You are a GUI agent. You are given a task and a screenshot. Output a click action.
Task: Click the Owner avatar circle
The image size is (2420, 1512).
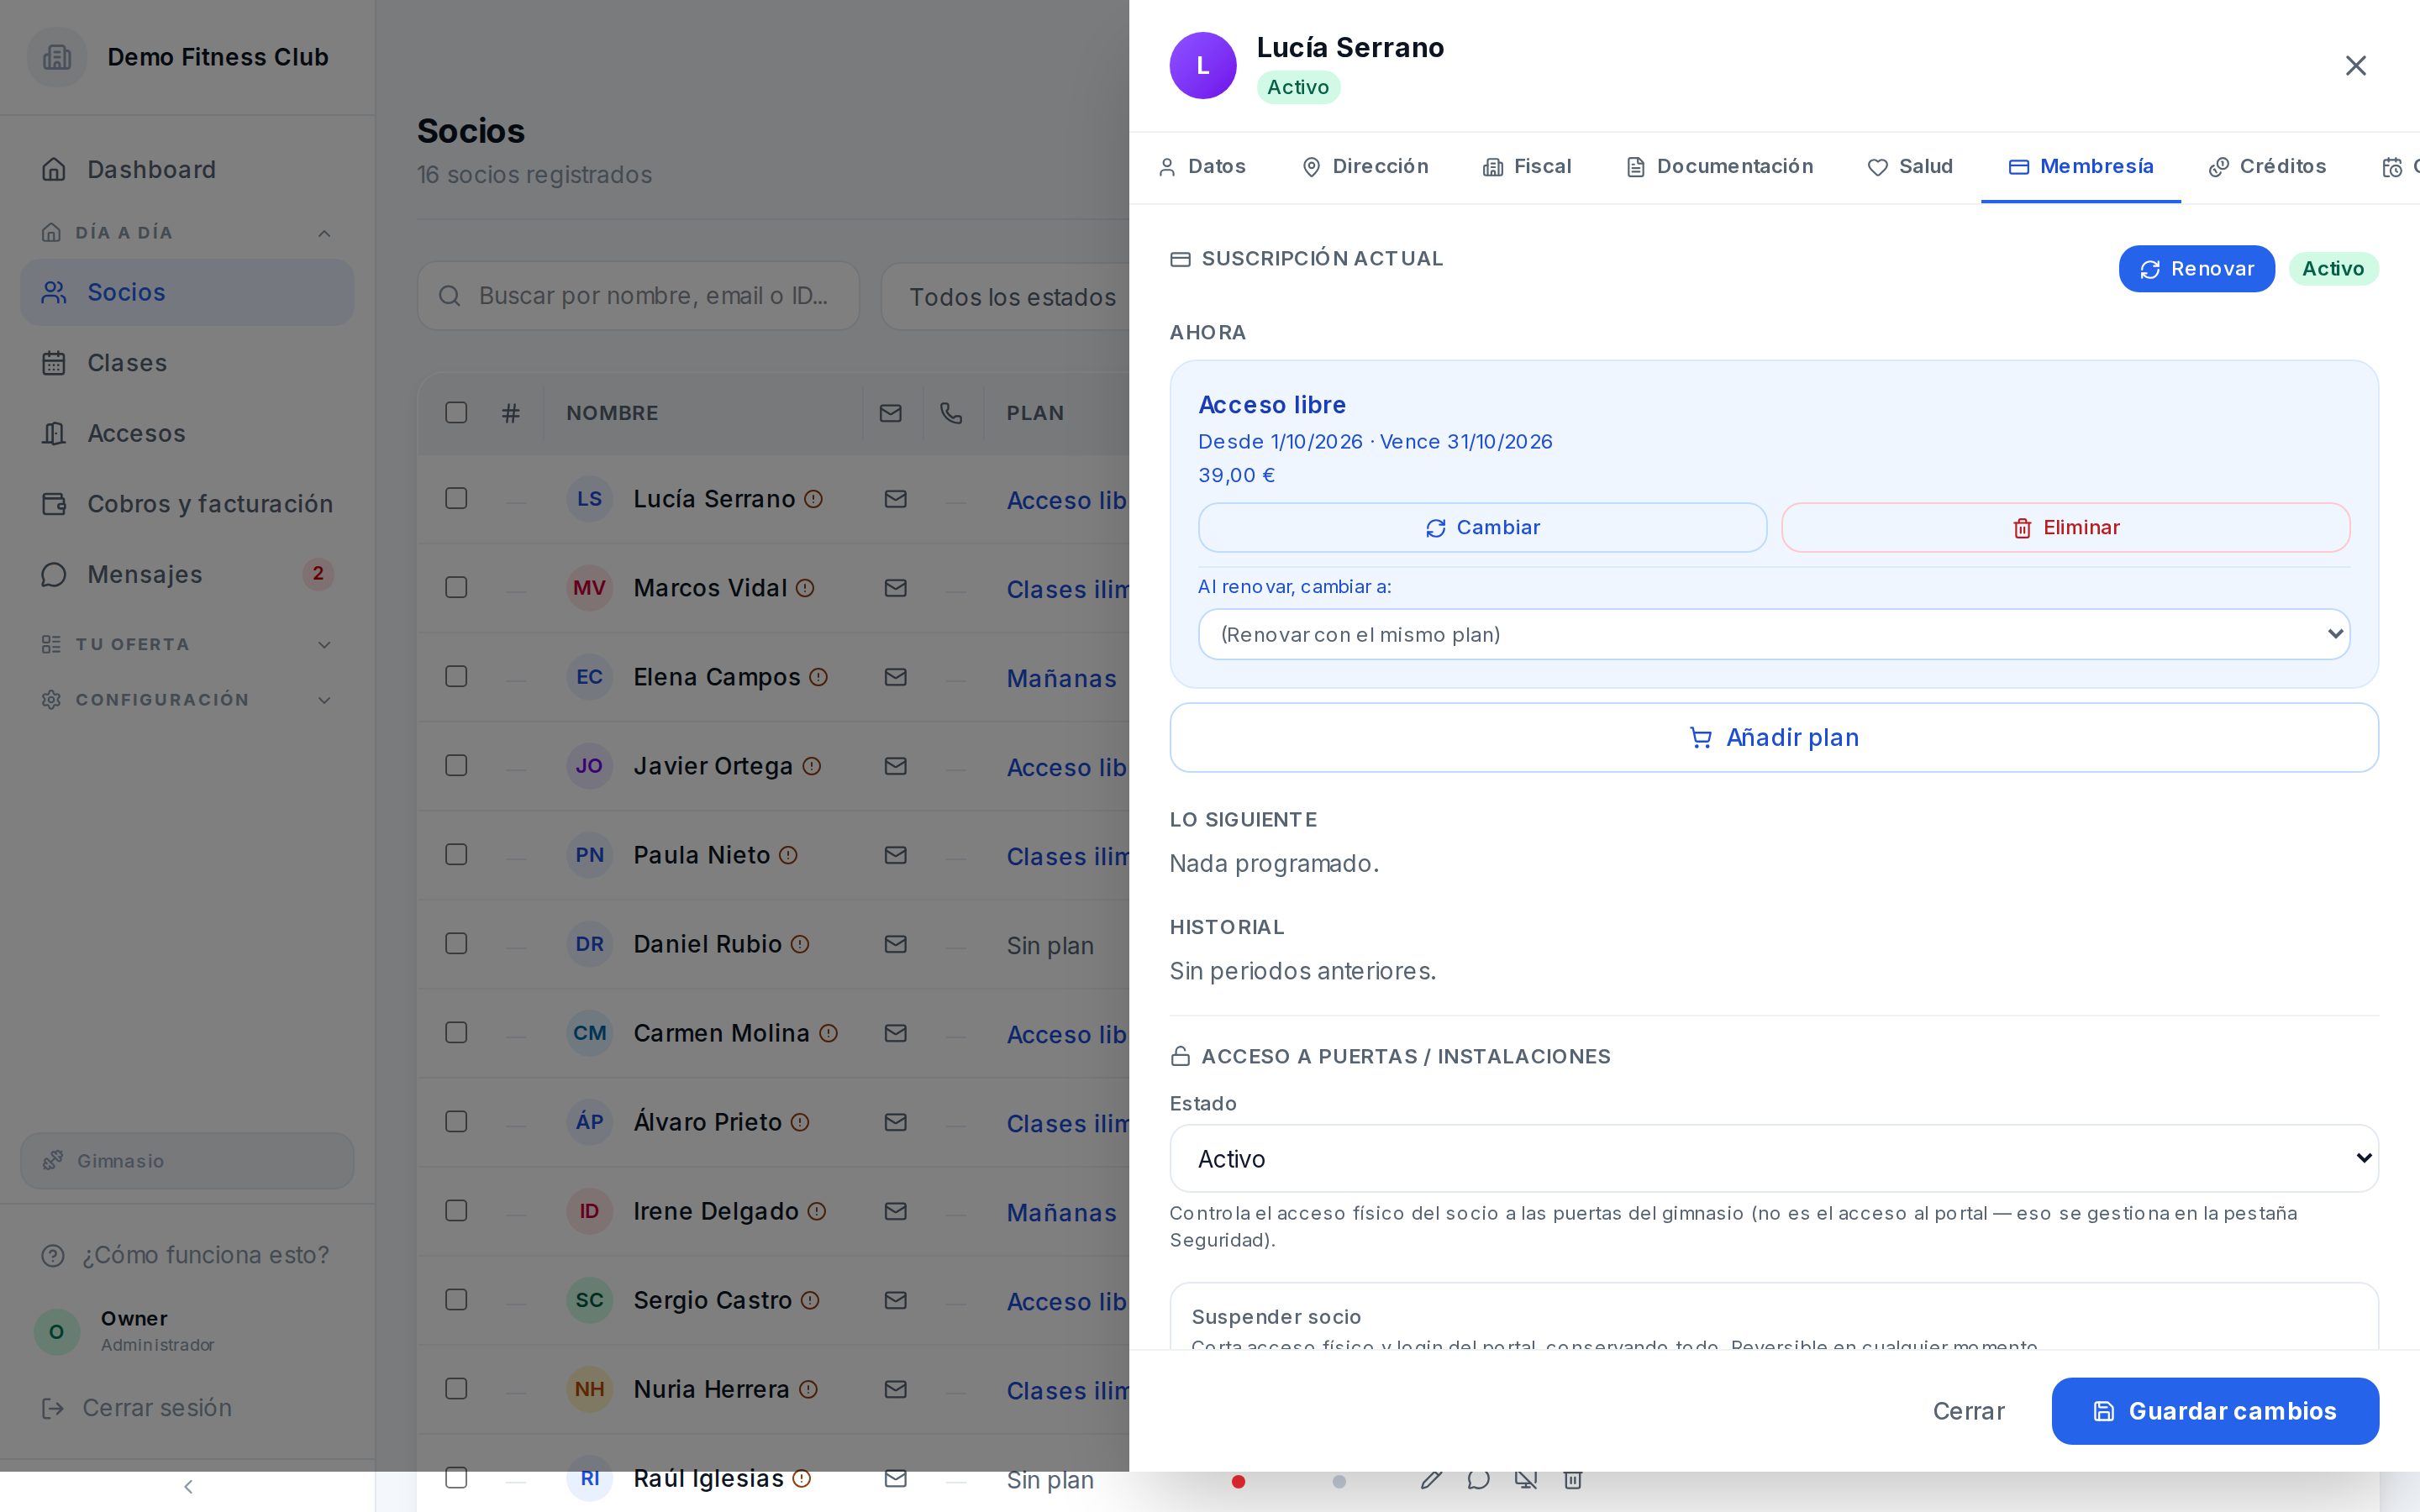[57, 1332]
